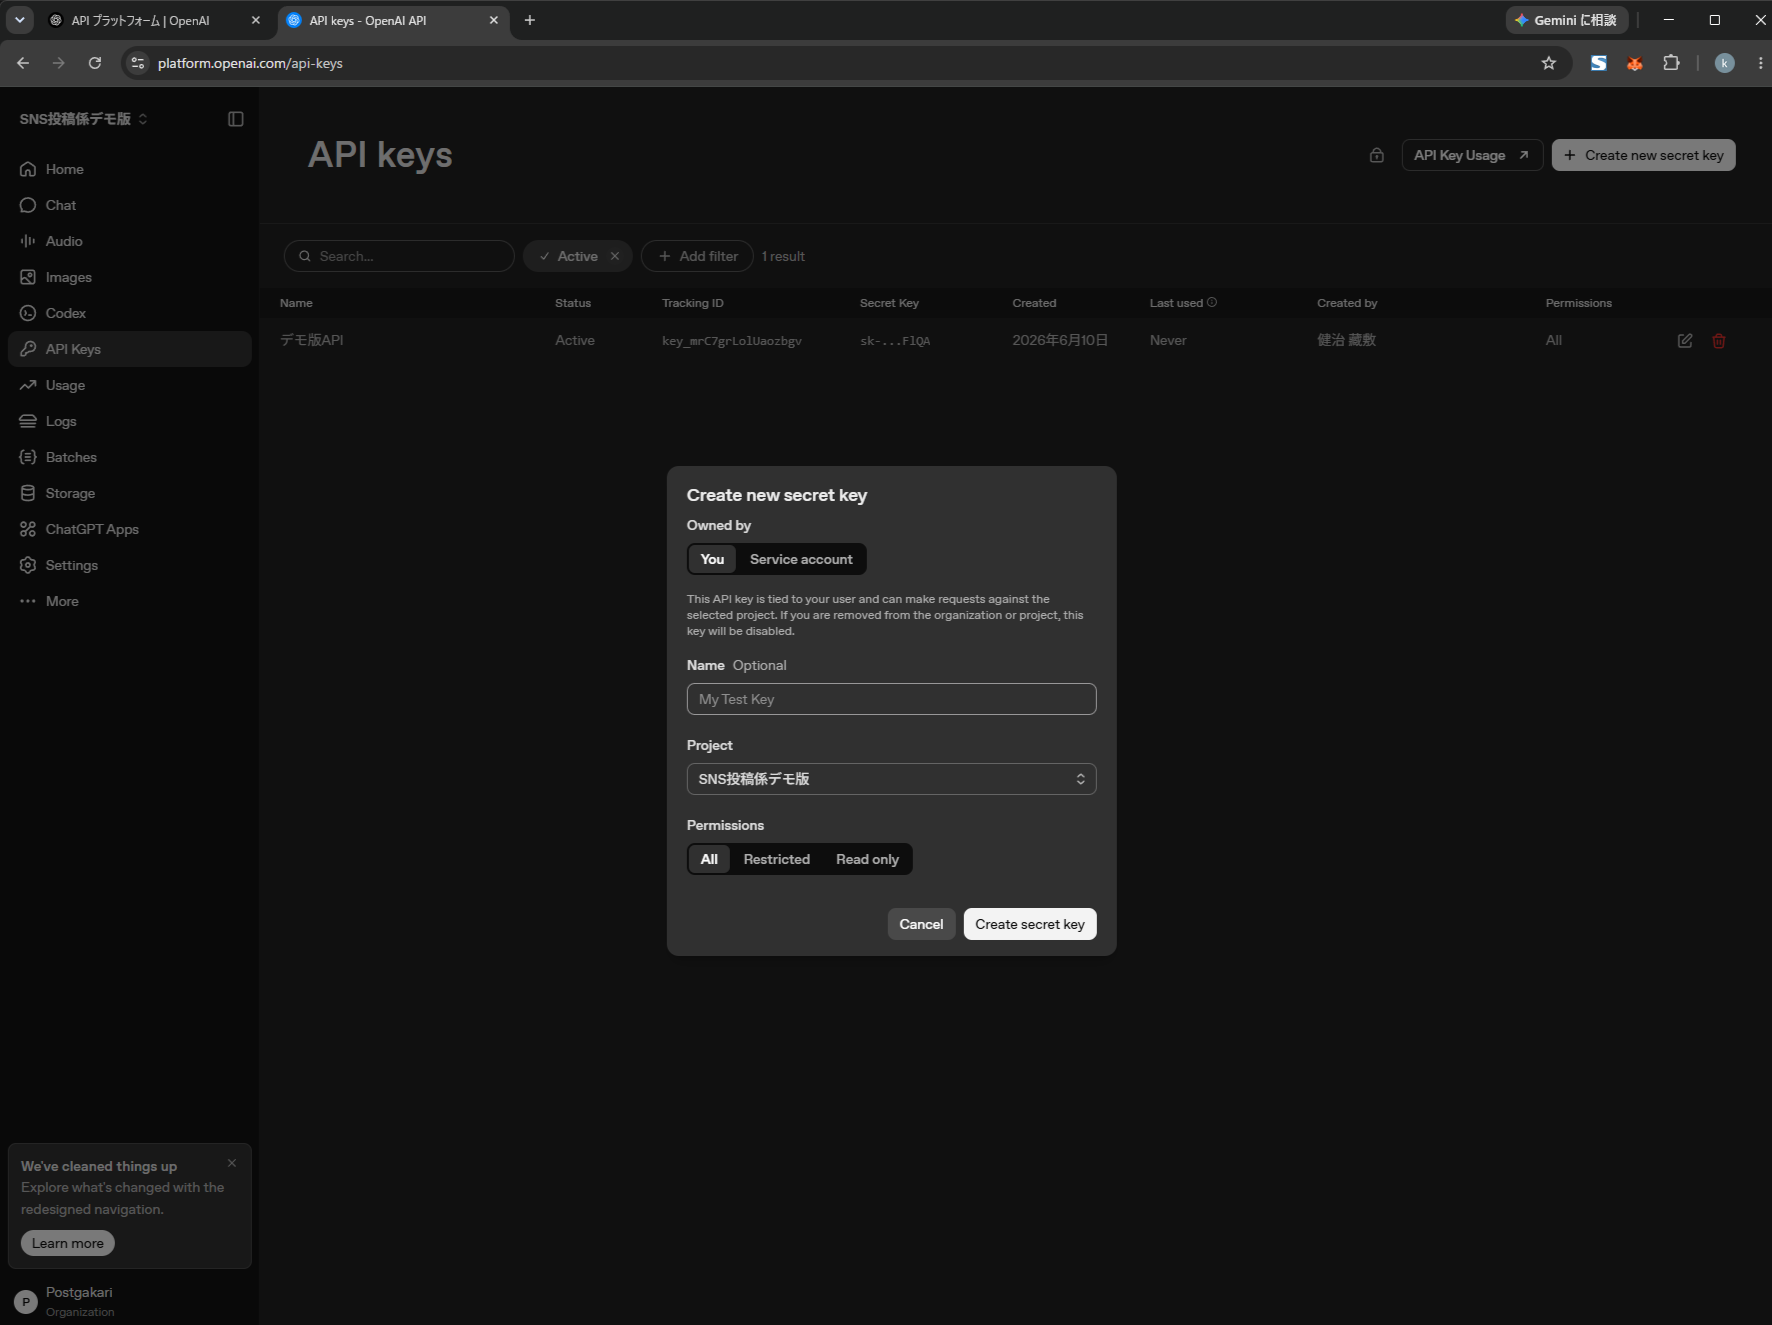Open the Home sidebar item

(x=129, y=169)
